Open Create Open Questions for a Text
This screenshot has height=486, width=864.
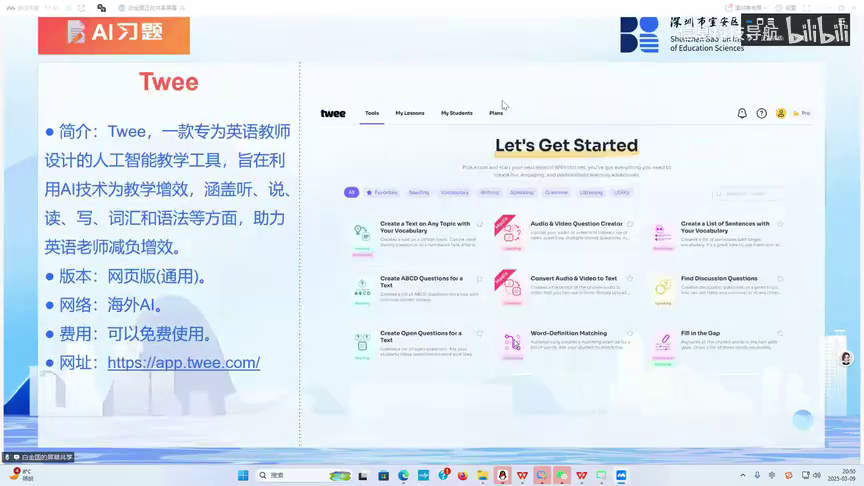(420, 336)
